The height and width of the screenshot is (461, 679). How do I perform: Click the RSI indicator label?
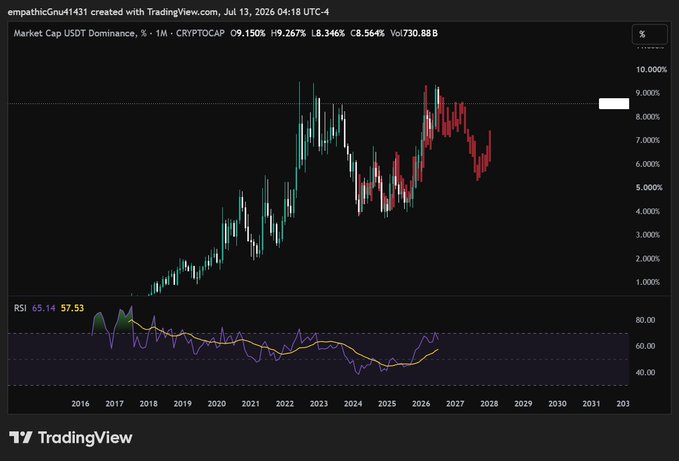pyautogui.click(x=20, y=308)
